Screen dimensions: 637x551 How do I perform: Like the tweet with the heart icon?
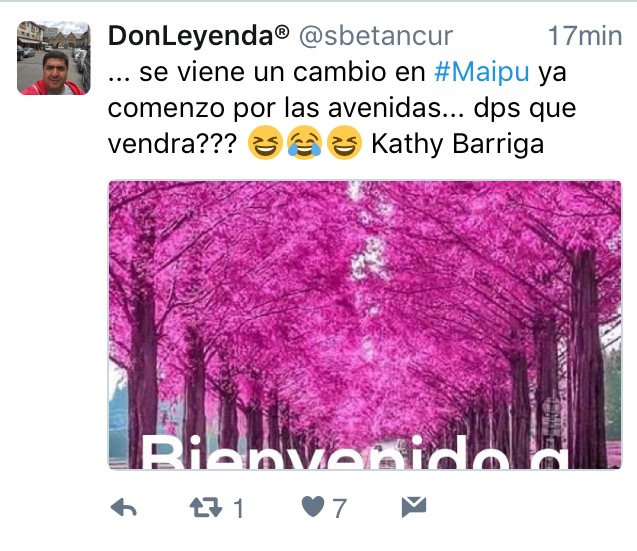[x=313, y=507]
